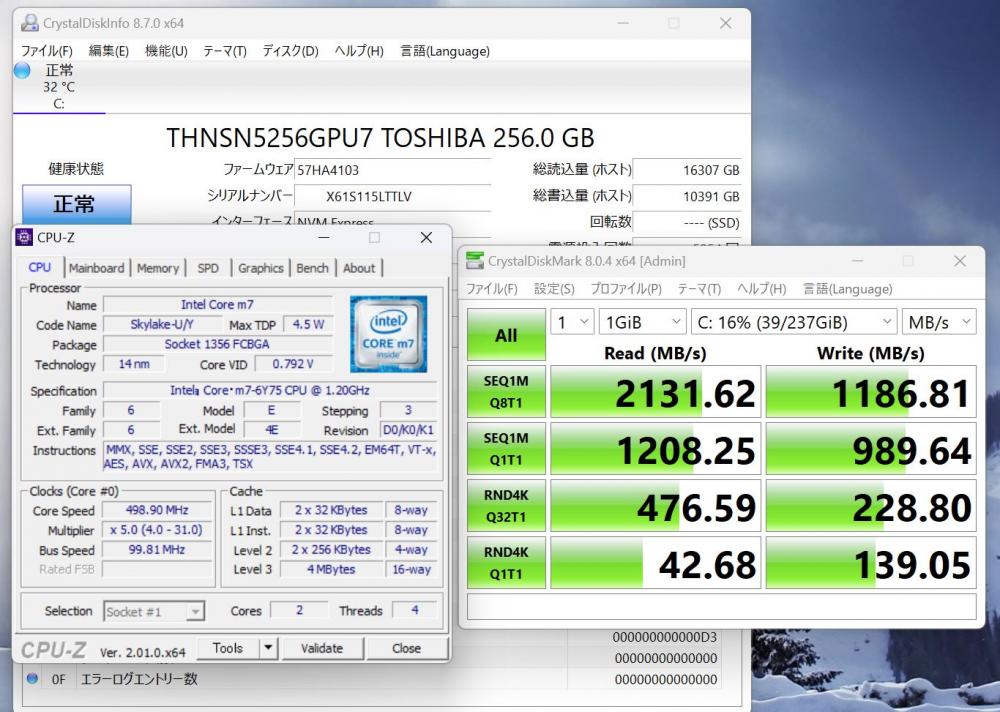The height and width of the screenshot is (712, 1000).
Task: Start the RND4K Q32T1 benchmark
Action: [x=506, y=506]
